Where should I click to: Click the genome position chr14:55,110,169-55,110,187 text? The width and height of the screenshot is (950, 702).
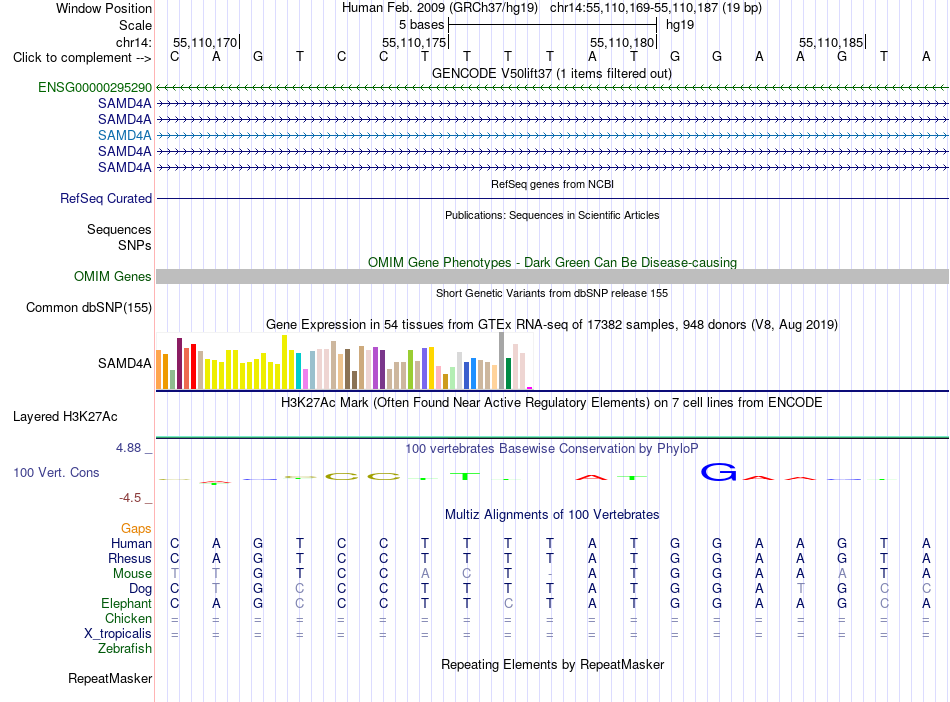pyautogui.click(x=656, y=8)
